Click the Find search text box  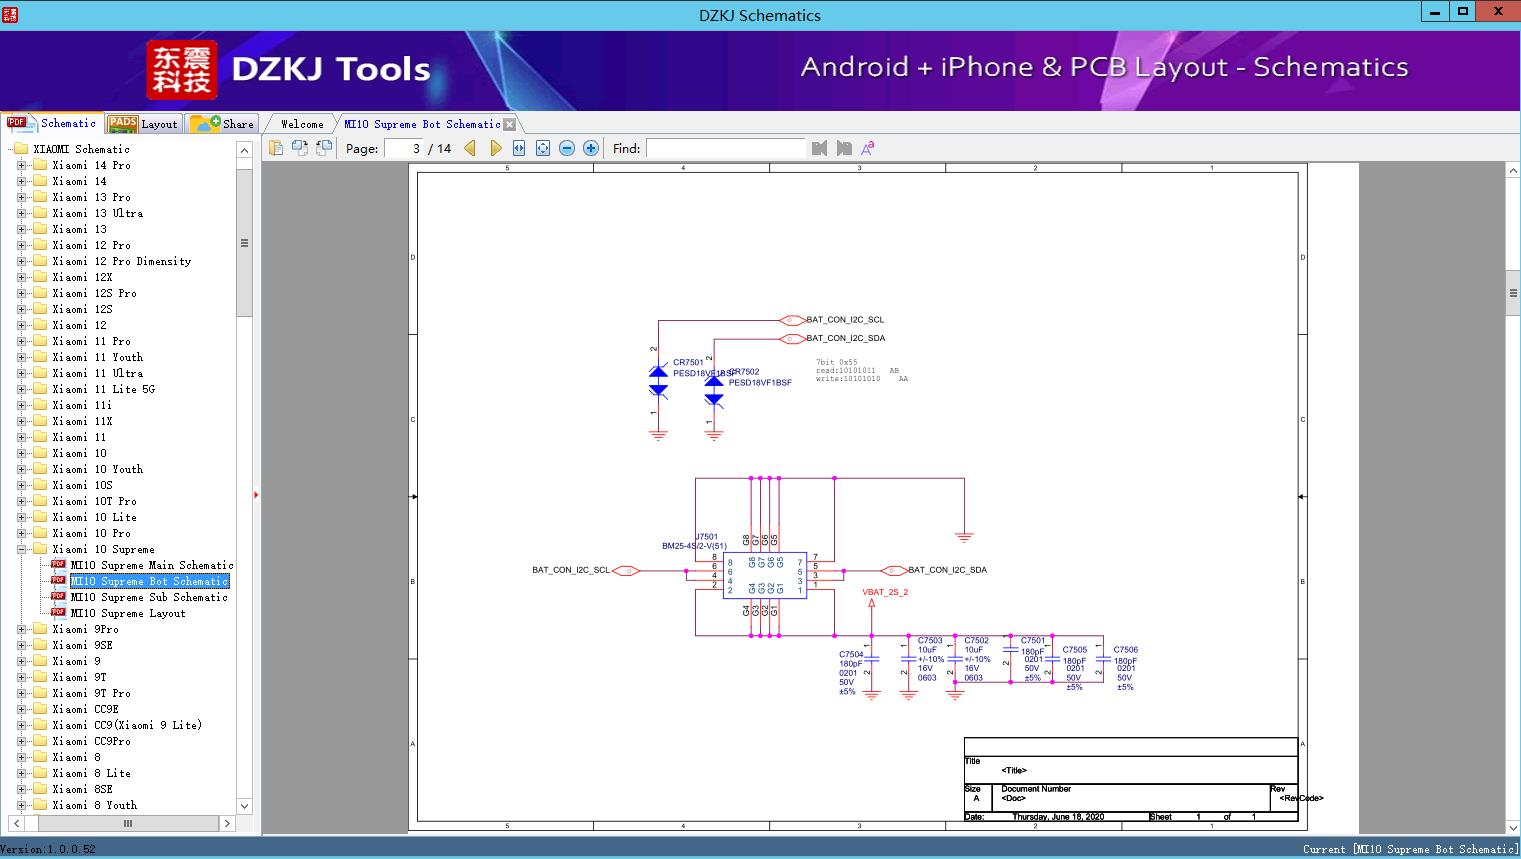point(725,148)
